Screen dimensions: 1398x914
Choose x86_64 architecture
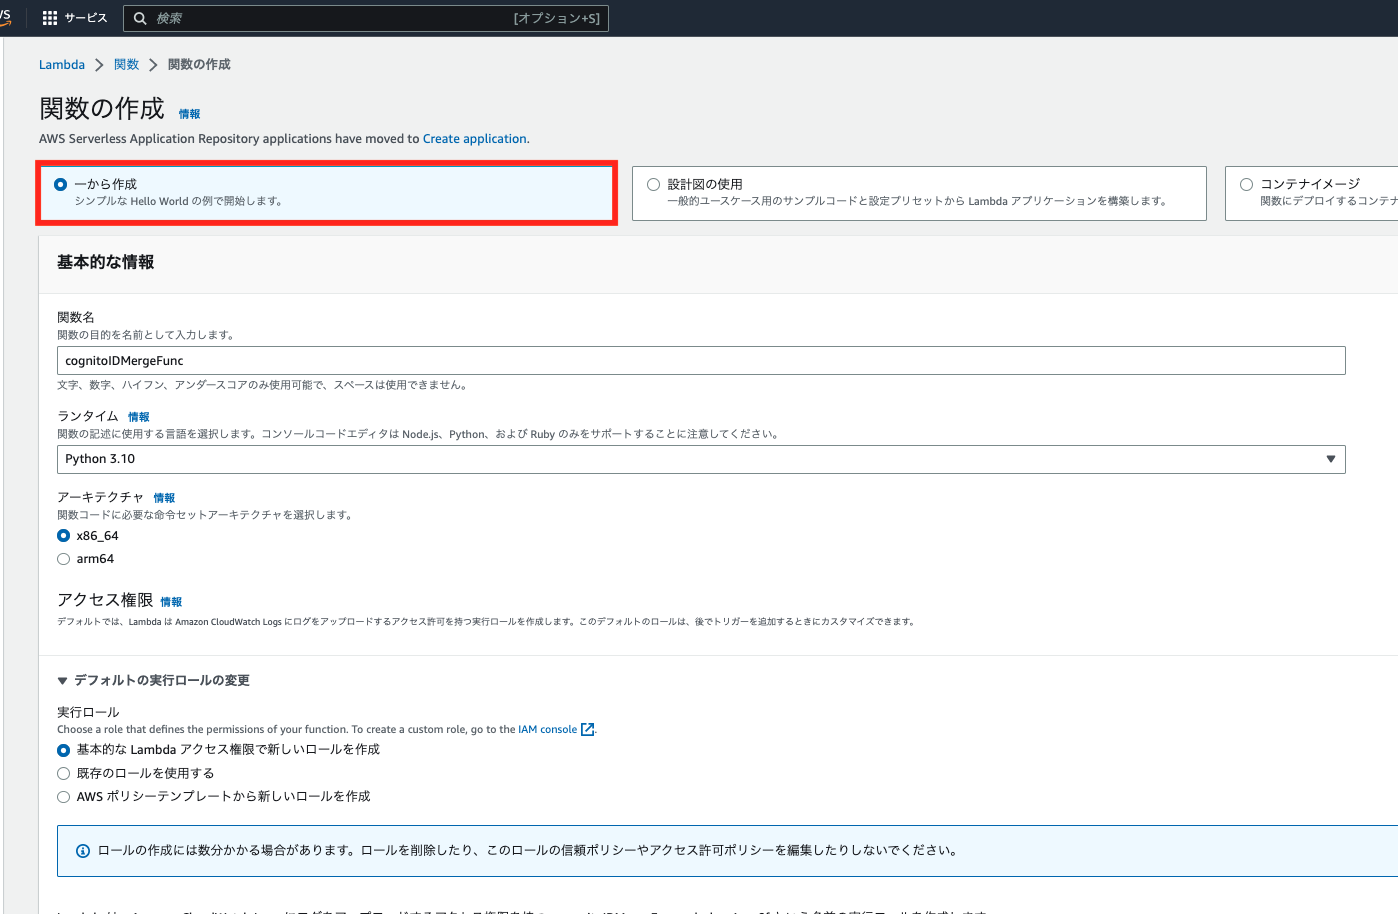pyautogui.click(x=64, y=536)
